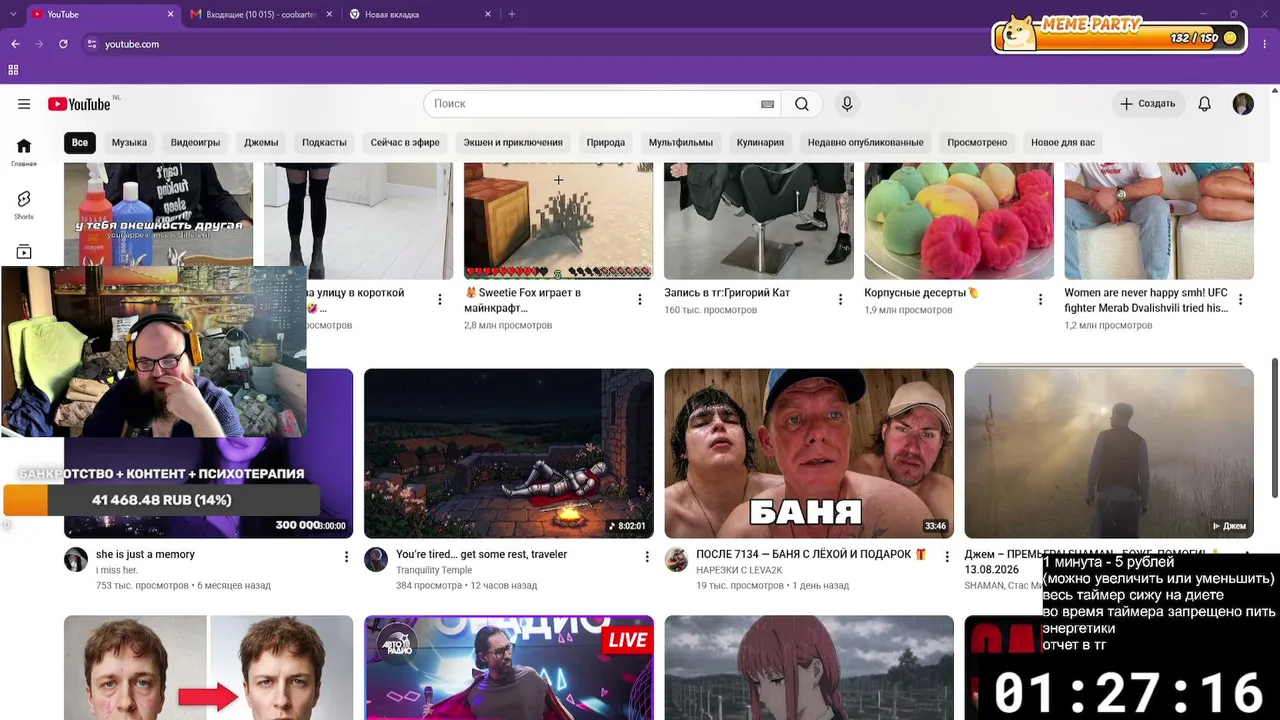Select the Музыка filter chip
The width and height of the screenshot is (1280, 720).
[129, 143]
